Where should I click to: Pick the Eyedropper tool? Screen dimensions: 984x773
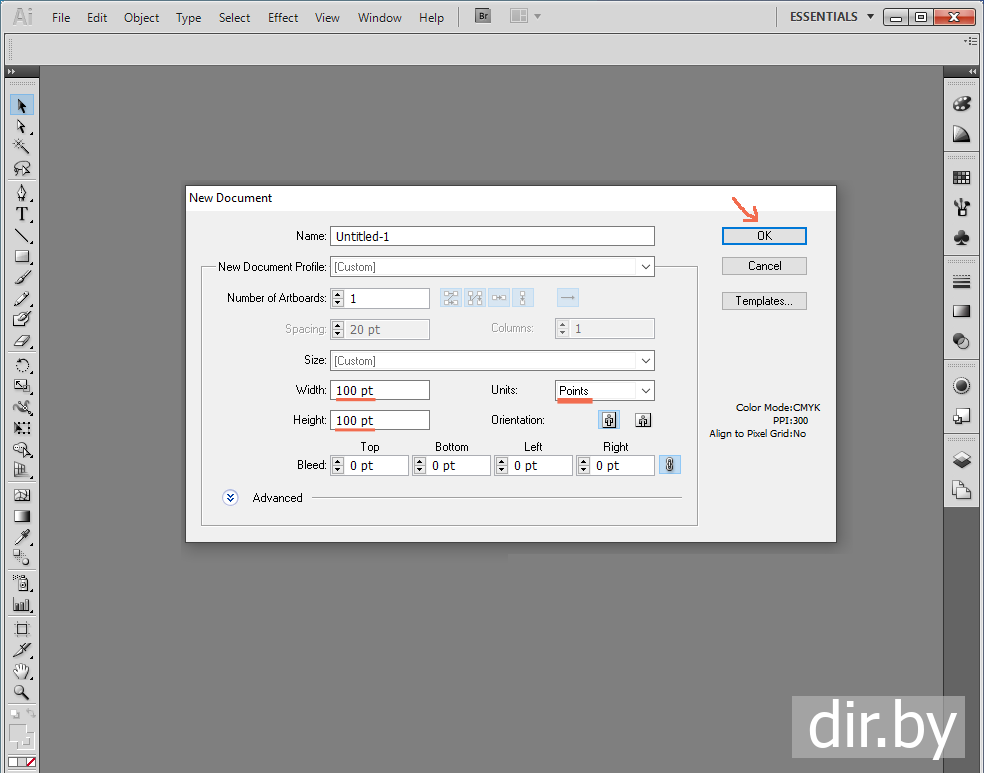[x=21, y=538]
